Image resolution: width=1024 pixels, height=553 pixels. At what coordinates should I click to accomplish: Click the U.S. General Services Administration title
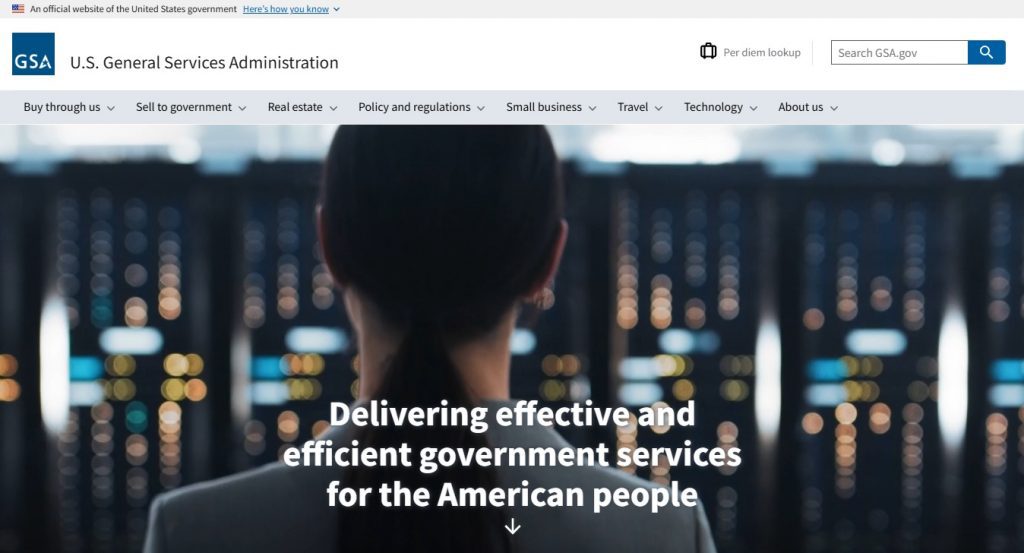click(x=204, y=63)
